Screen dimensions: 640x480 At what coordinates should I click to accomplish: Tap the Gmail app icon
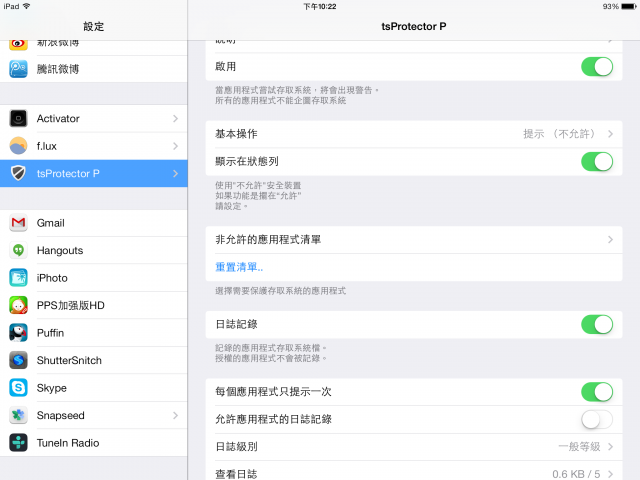point(18,223)
